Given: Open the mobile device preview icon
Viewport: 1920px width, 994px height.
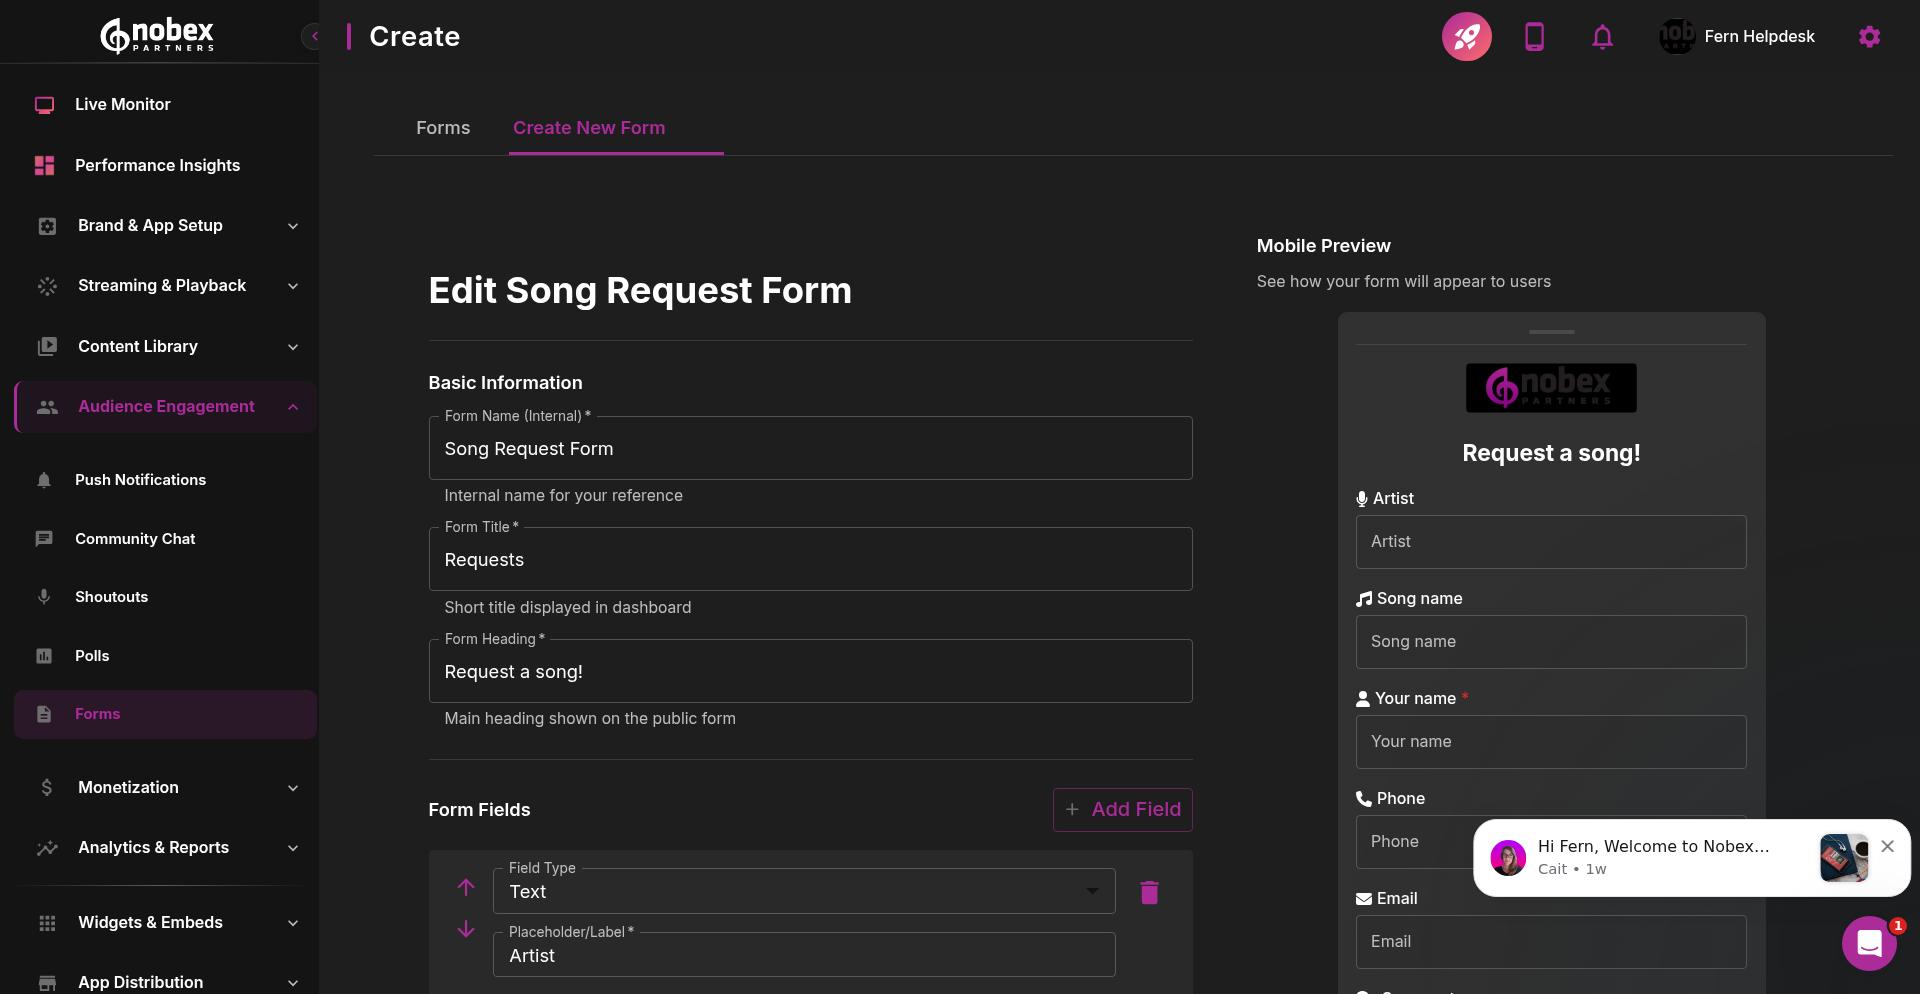Looking at the screenshot, I should (1534, 36).
